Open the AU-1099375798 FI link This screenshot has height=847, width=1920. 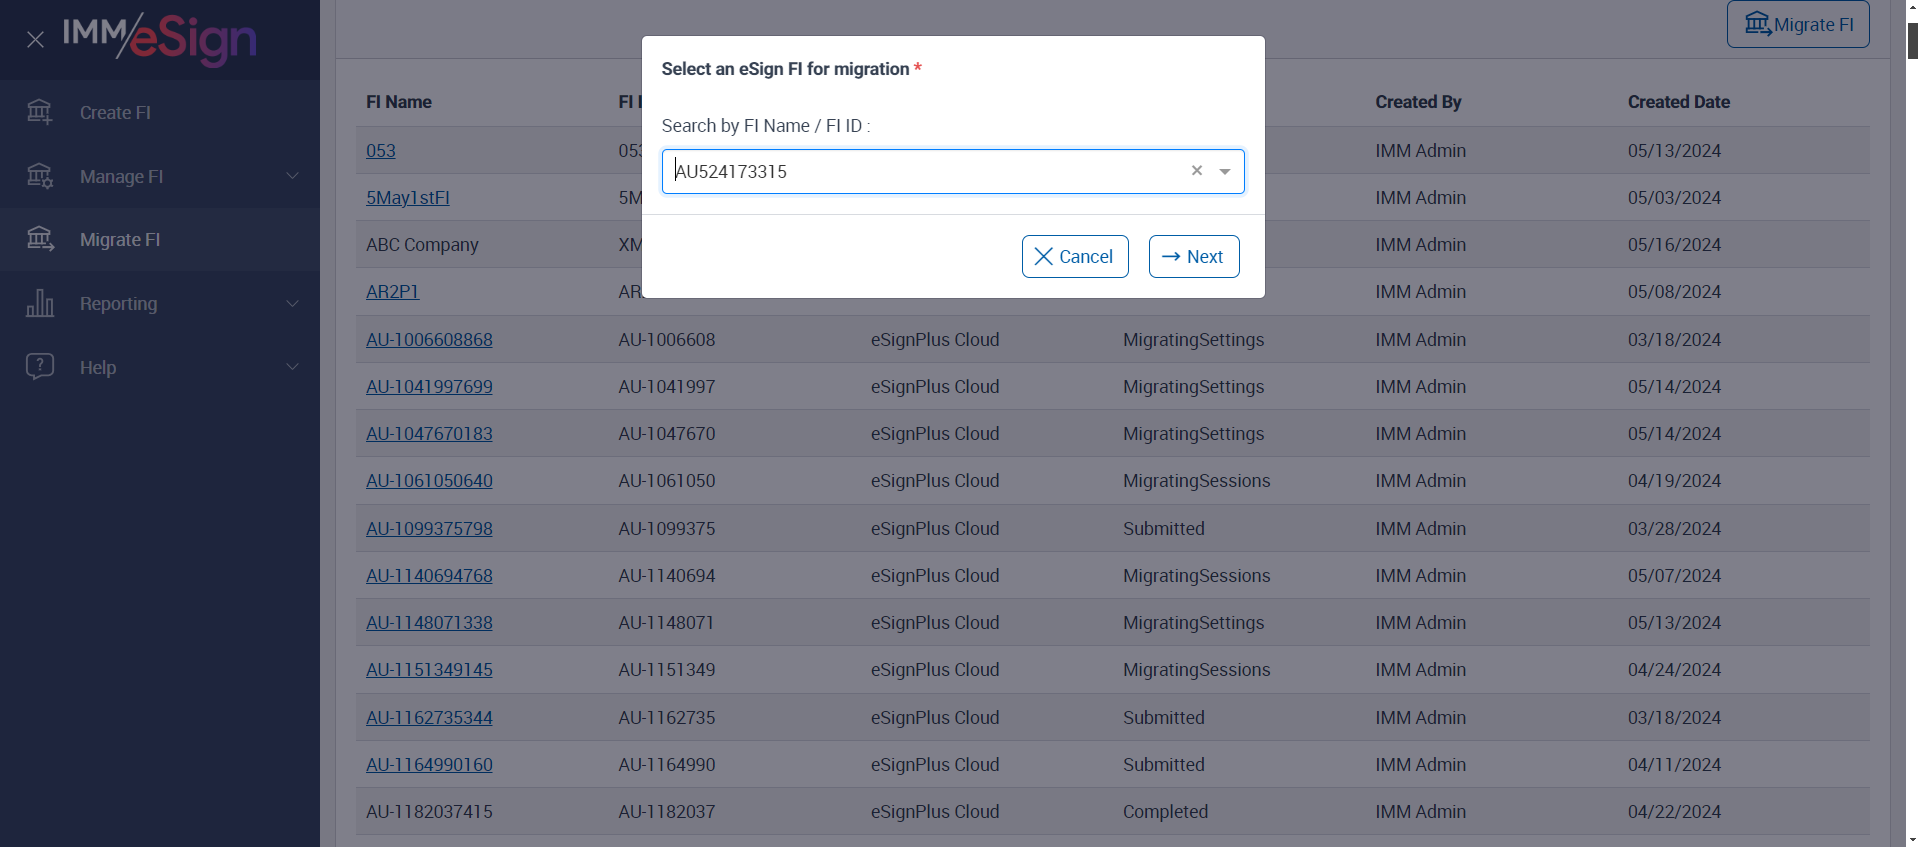[429, 529]
